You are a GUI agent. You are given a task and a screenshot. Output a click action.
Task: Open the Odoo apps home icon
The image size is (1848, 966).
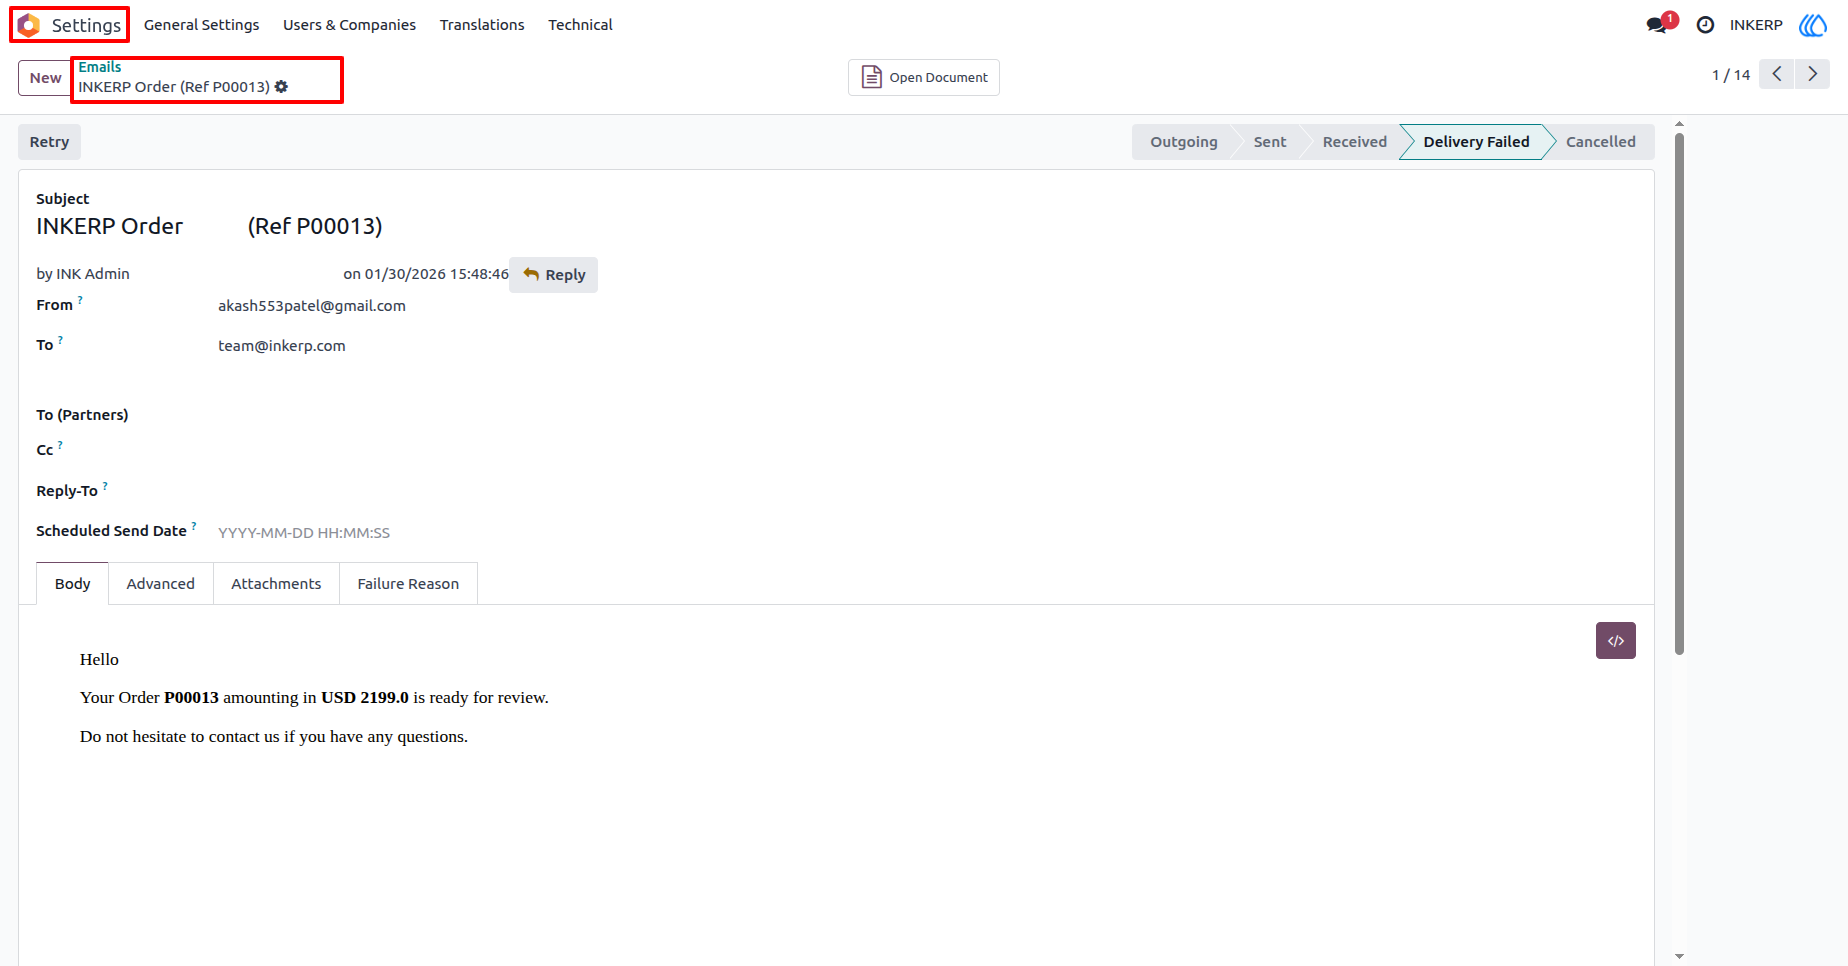click(29, 25)
